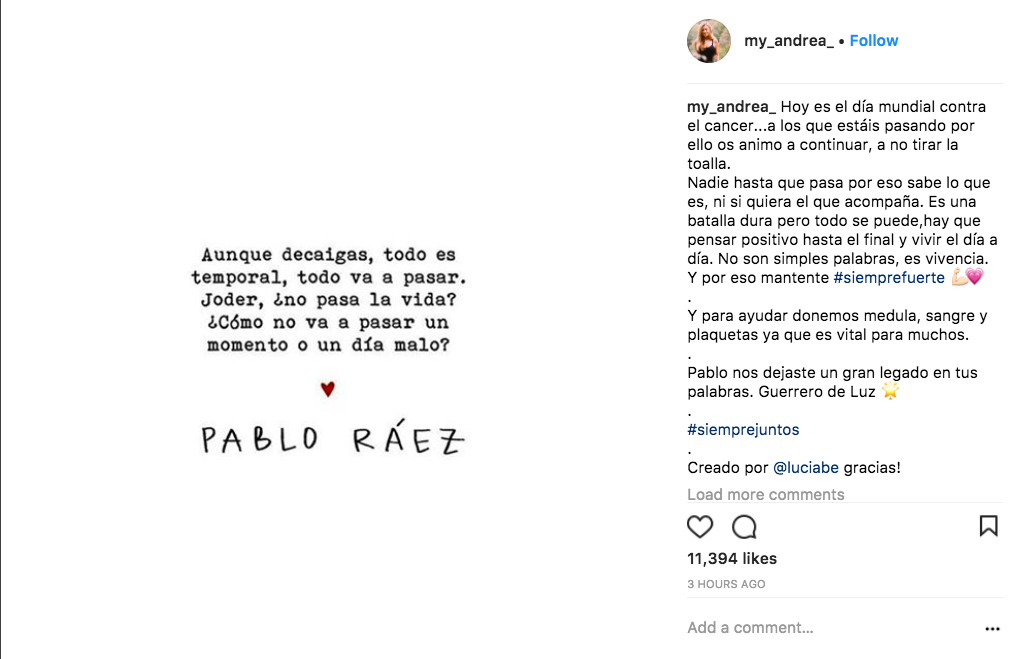Viewport: 1027px width, 659px height.
Task: Visit the @luciabe profile mention
Action: click(x=805, y=467)
